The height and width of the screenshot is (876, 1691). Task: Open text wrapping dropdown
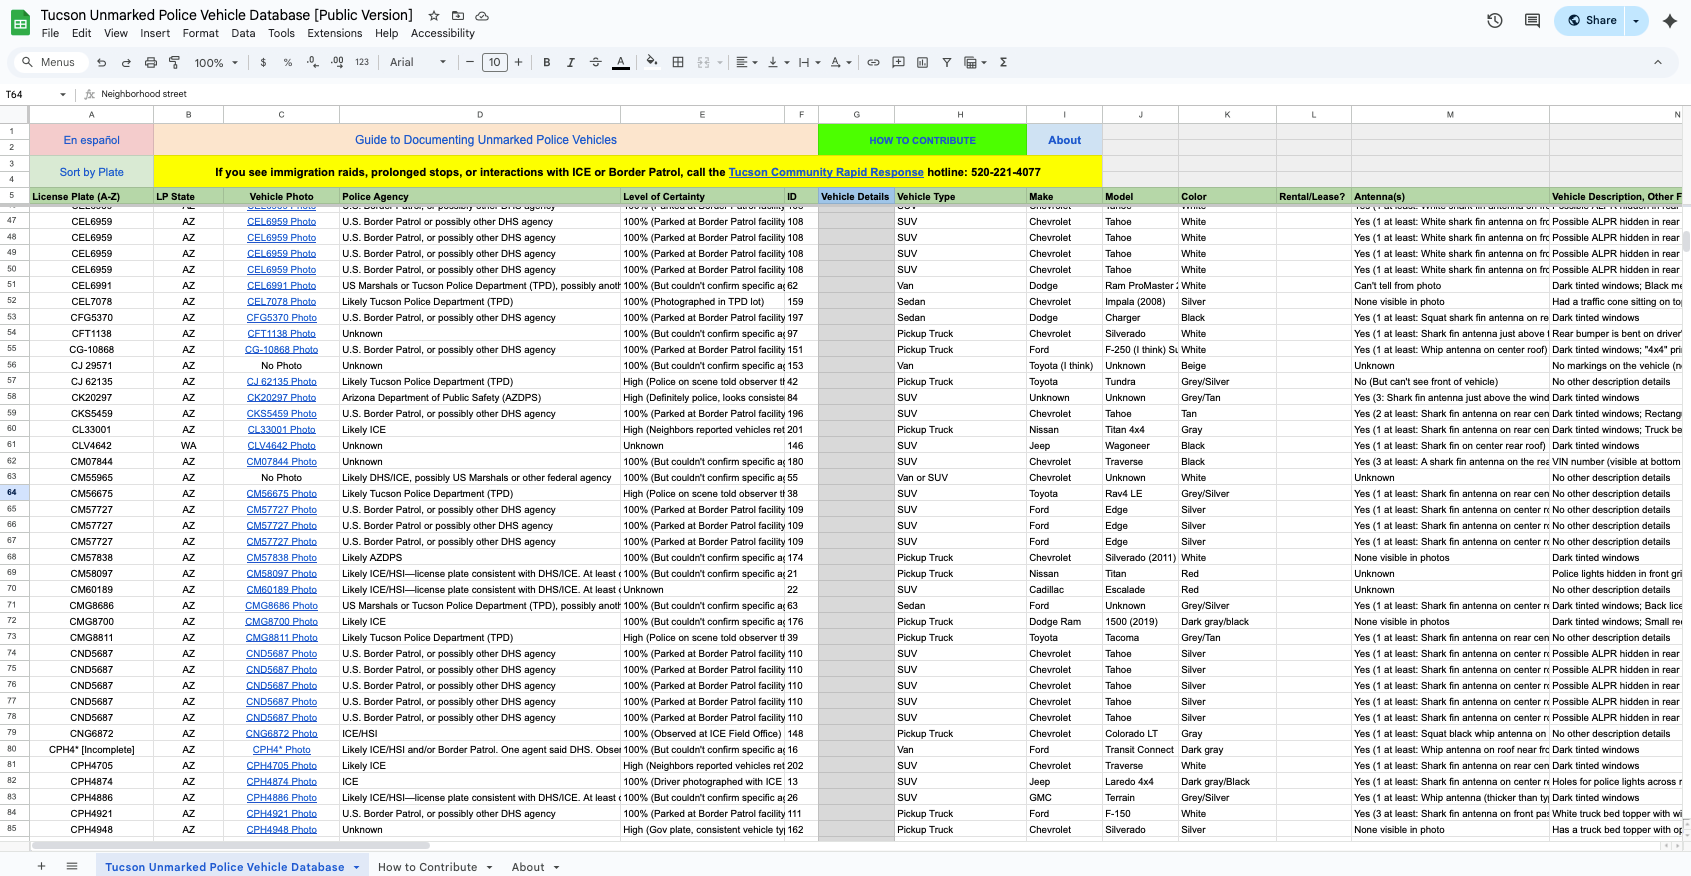coord(810,62)
